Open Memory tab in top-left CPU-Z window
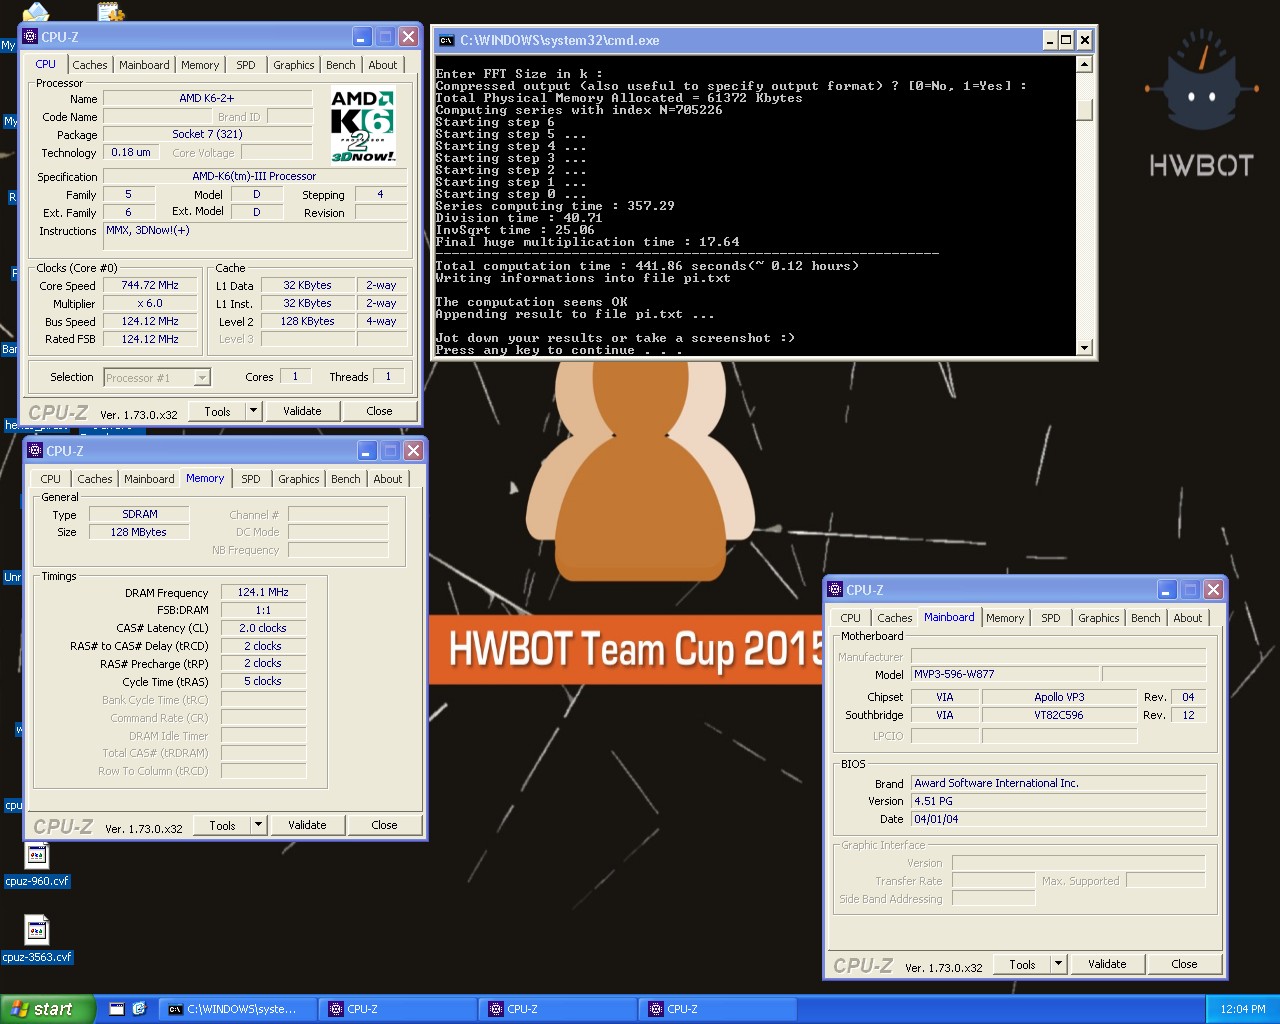This screenshot has height=1024, width=1280. point(200,65)
